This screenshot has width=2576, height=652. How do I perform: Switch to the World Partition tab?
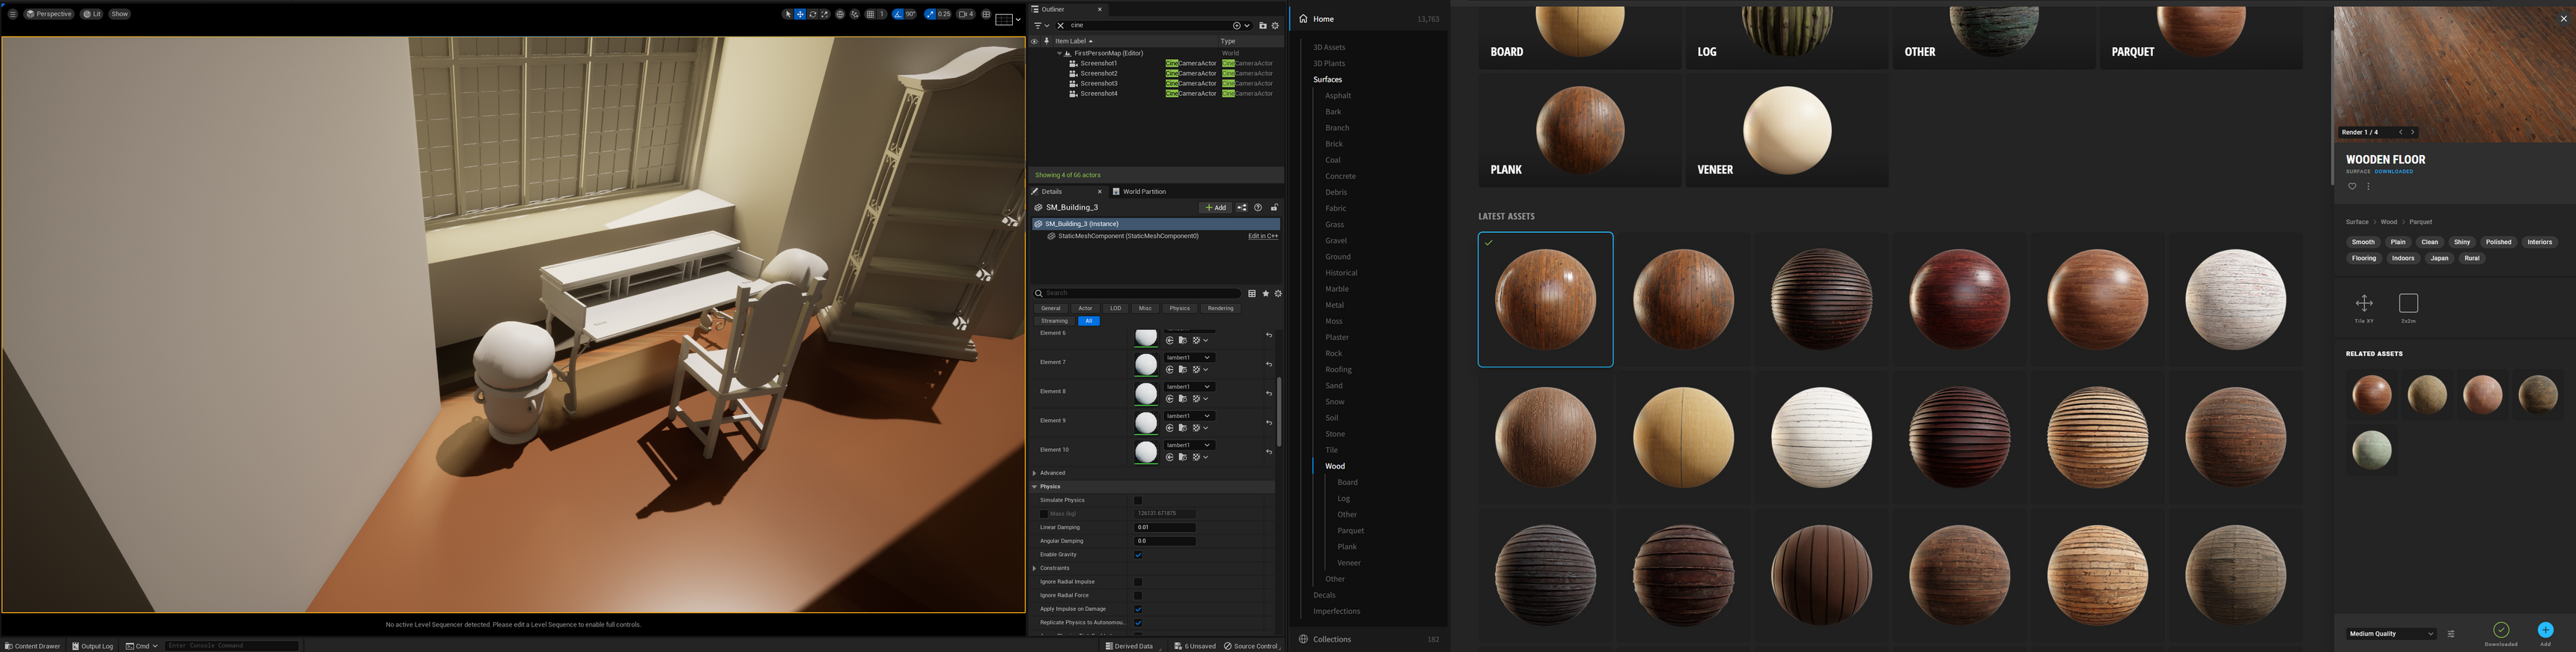[x=1140, y=191]
